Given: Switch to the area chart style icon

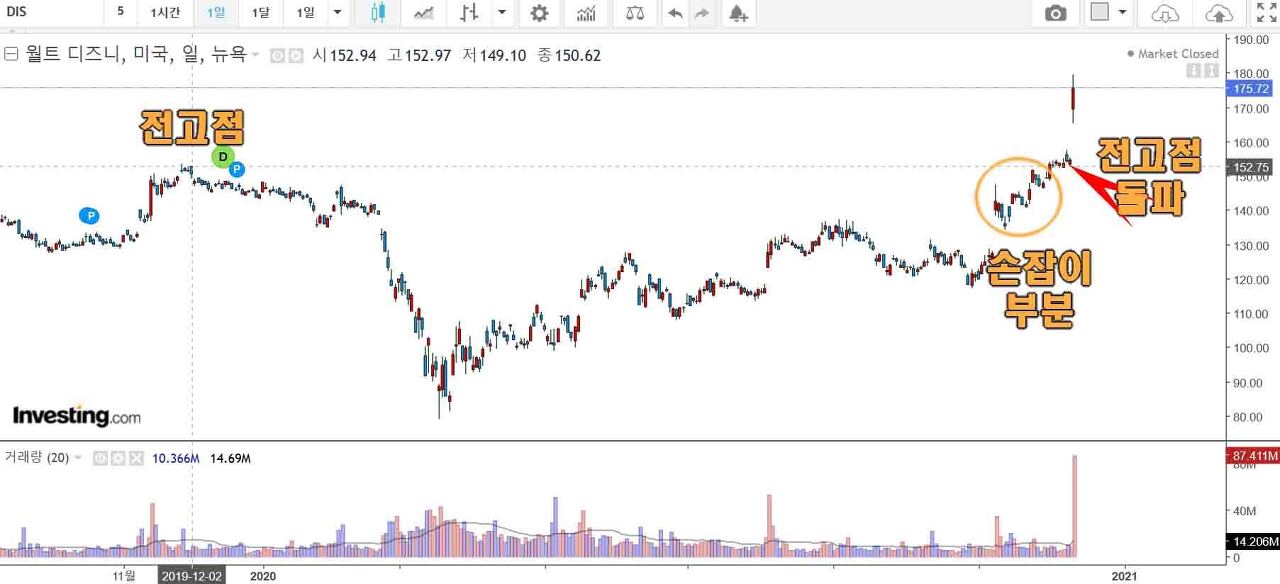Looking at the screenshot, I should click(x=424, y=12).
